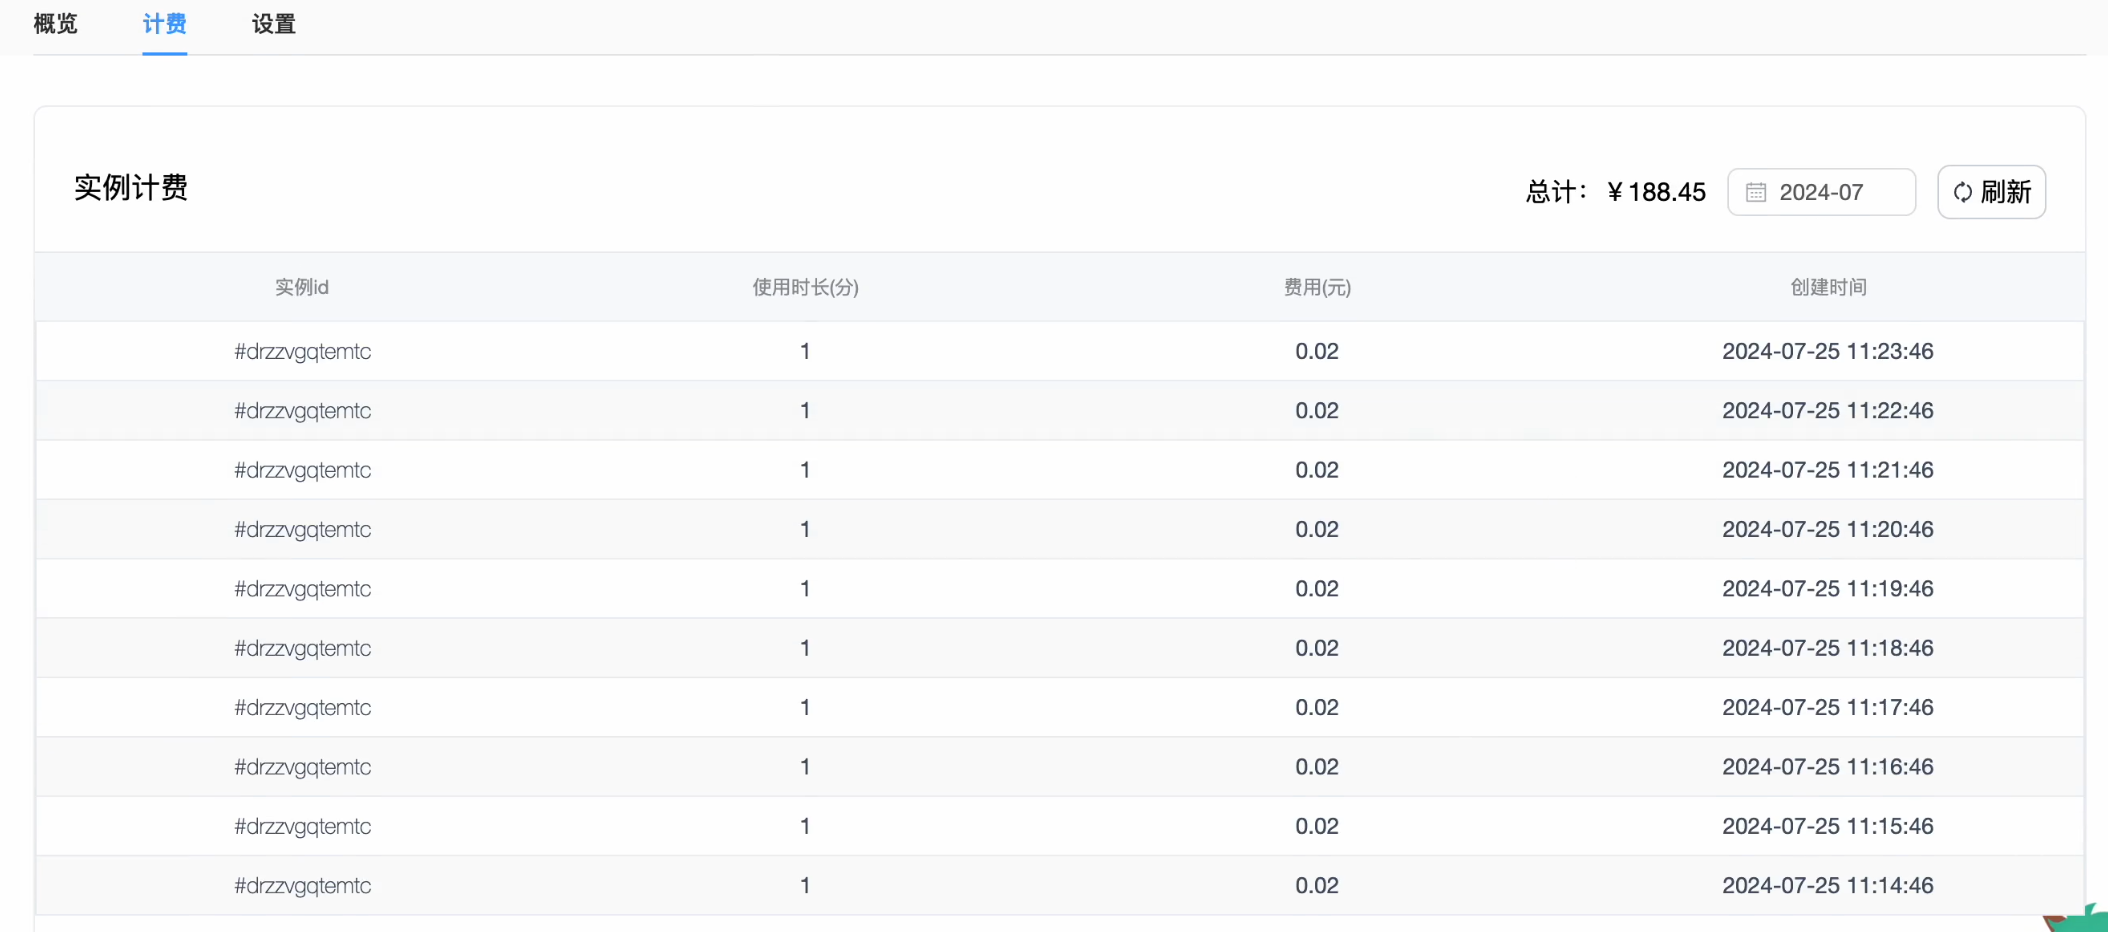Viewport: 2108px width, 932px height.
Task: Click the 费用(元) column header
Action: 1317,288
